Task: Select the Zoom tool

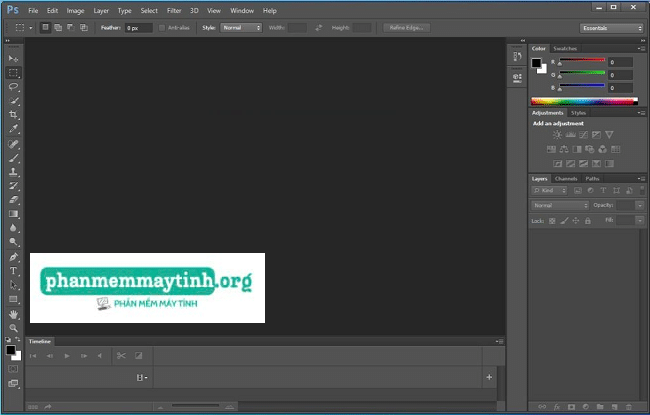Action: 14,328
